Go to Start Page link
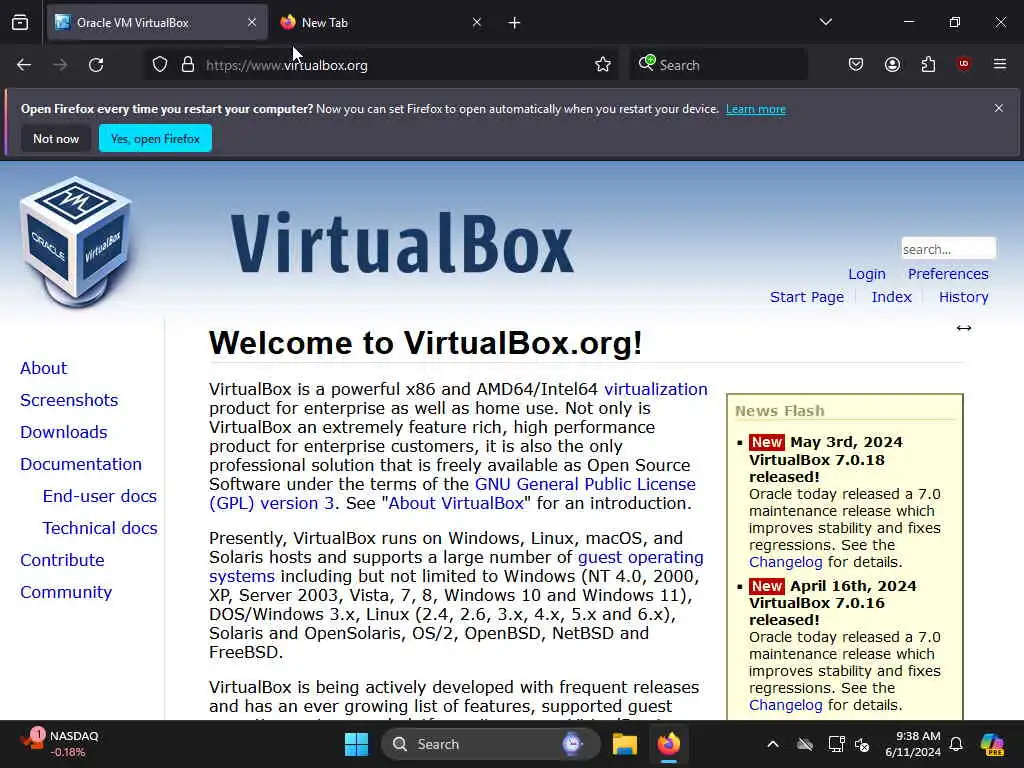Screen dimensions: 1024x768 tap(807, 297)
